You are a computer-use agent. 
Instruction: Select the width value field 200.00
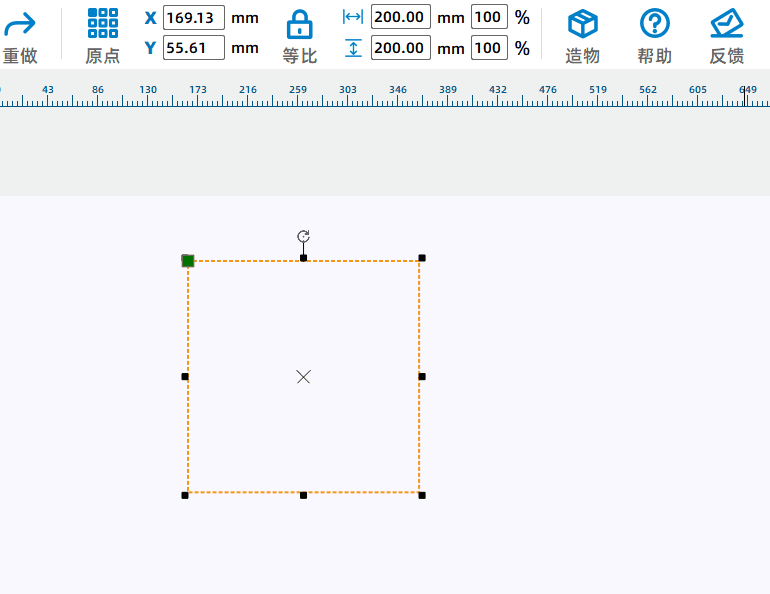point(401,17)
